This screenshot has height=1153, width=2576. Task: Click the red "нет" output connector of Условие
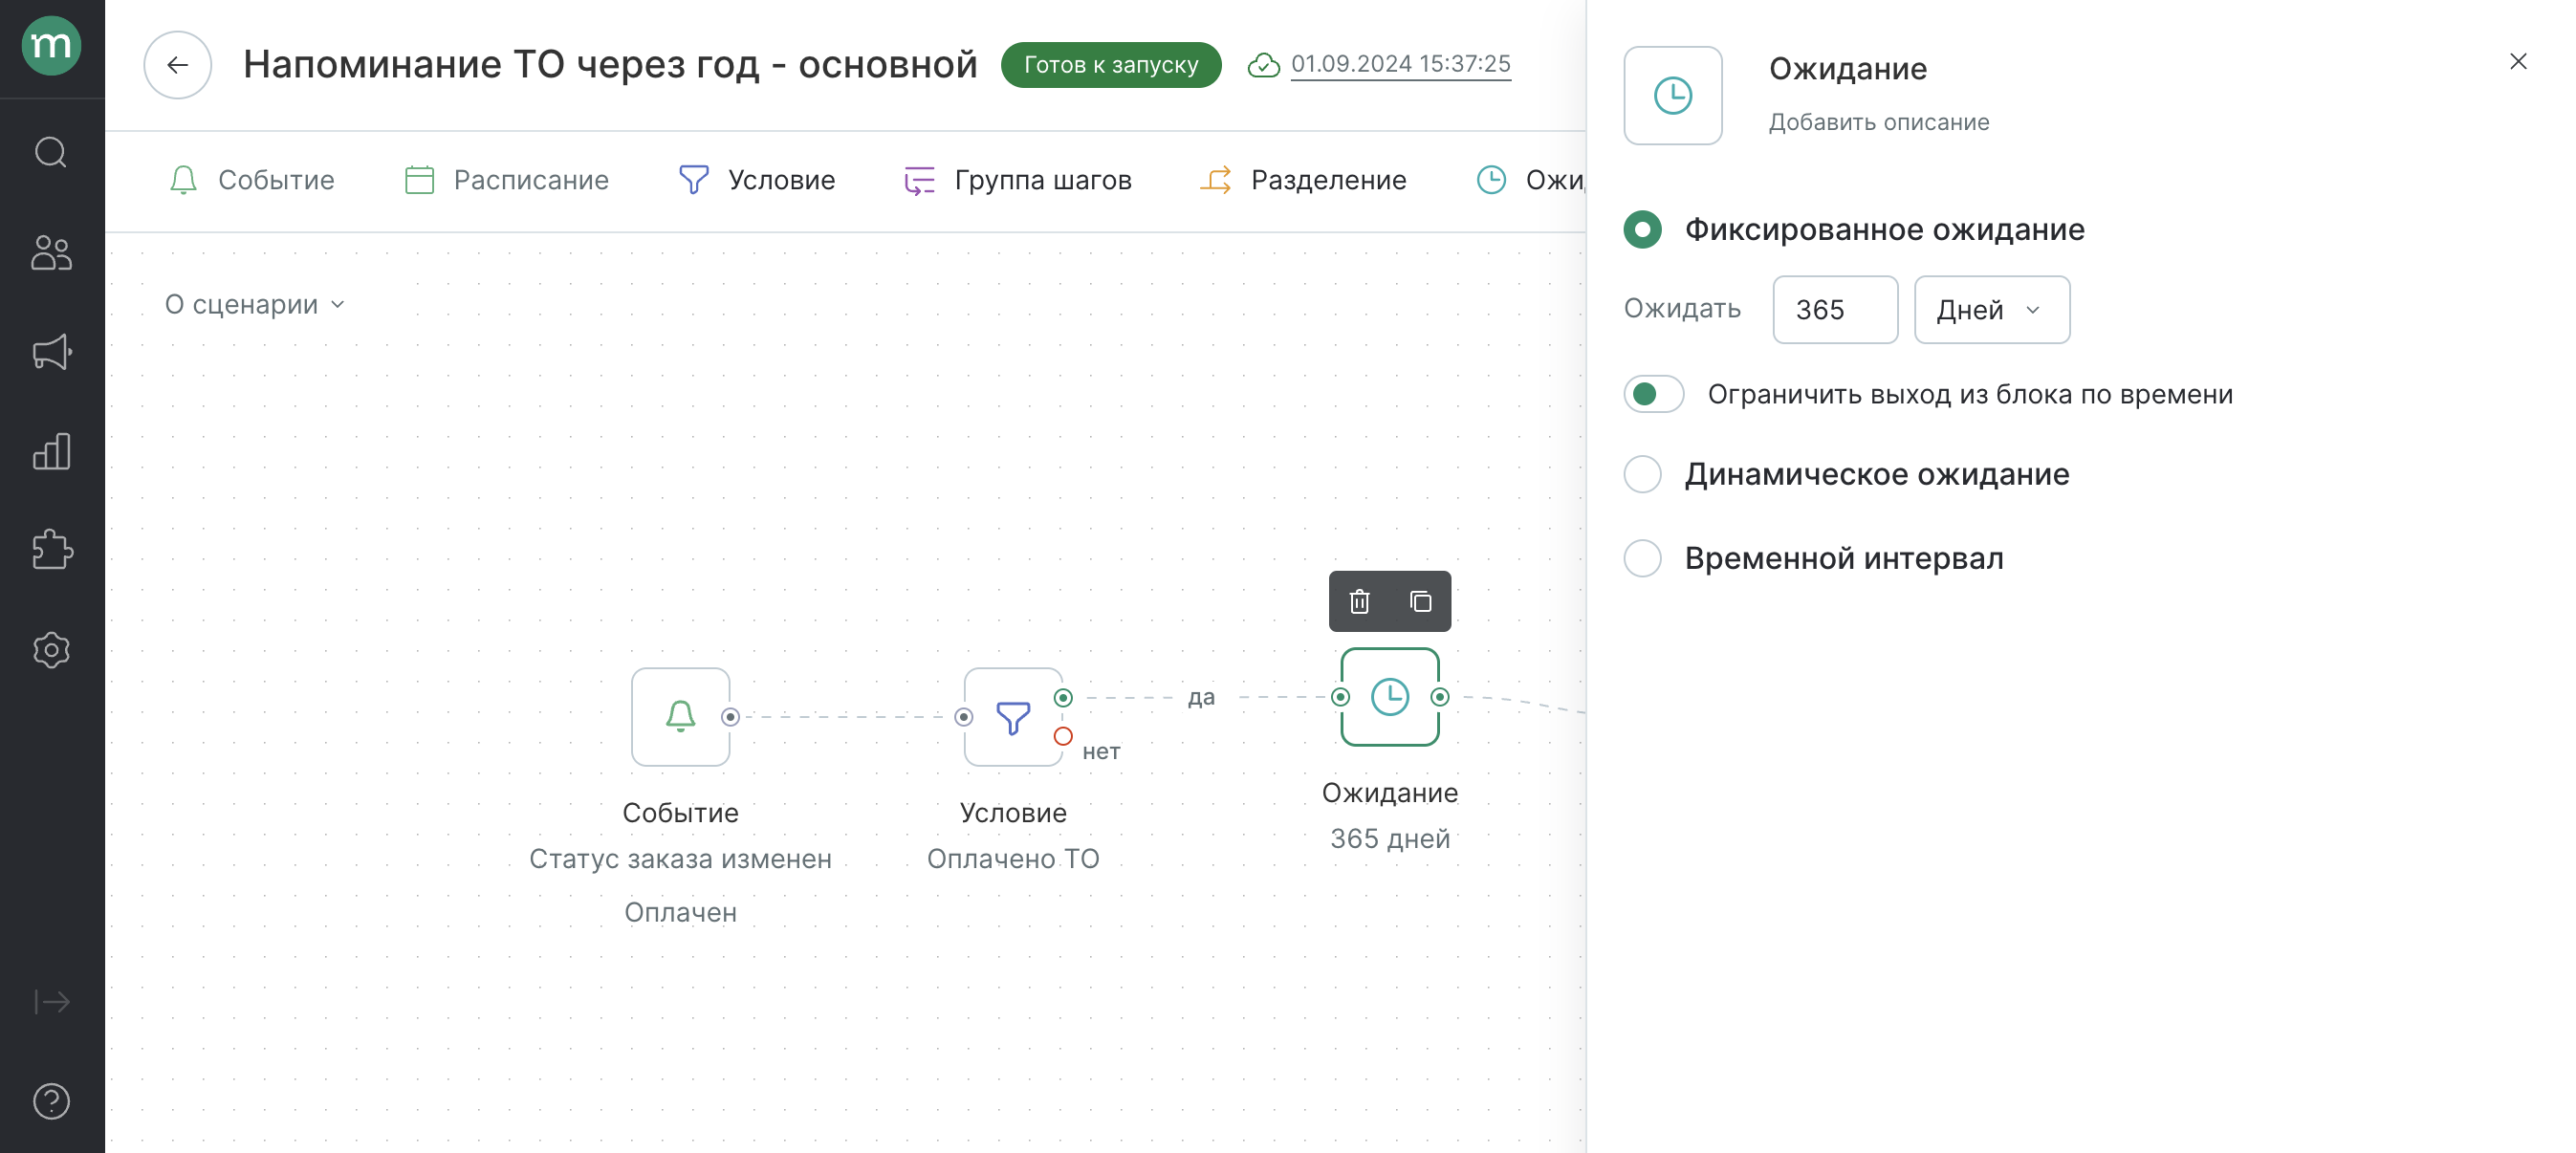1063,737
